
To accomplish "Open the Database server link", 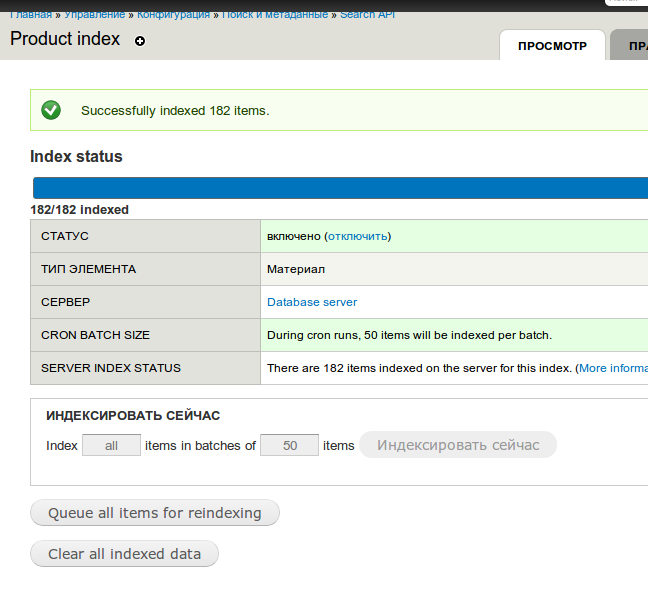I will [x=312, y=302].
